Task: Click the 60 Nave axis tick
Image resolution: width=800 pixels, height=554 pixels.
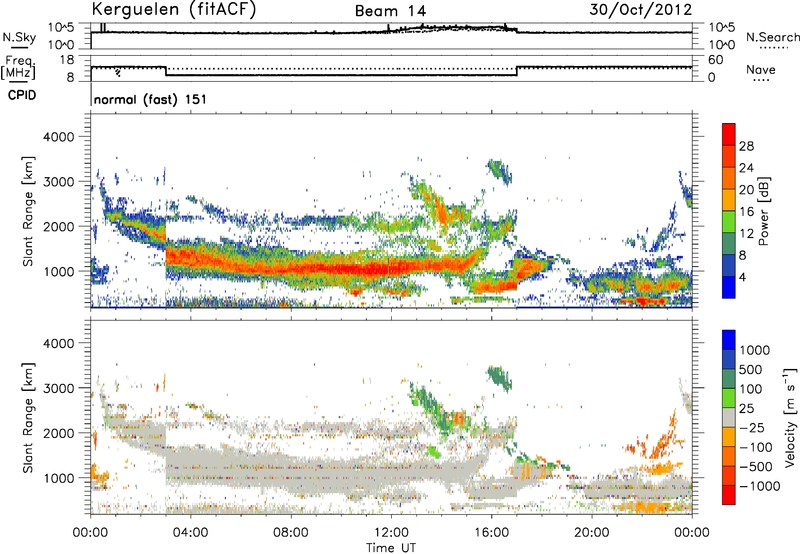Action: 715,60
